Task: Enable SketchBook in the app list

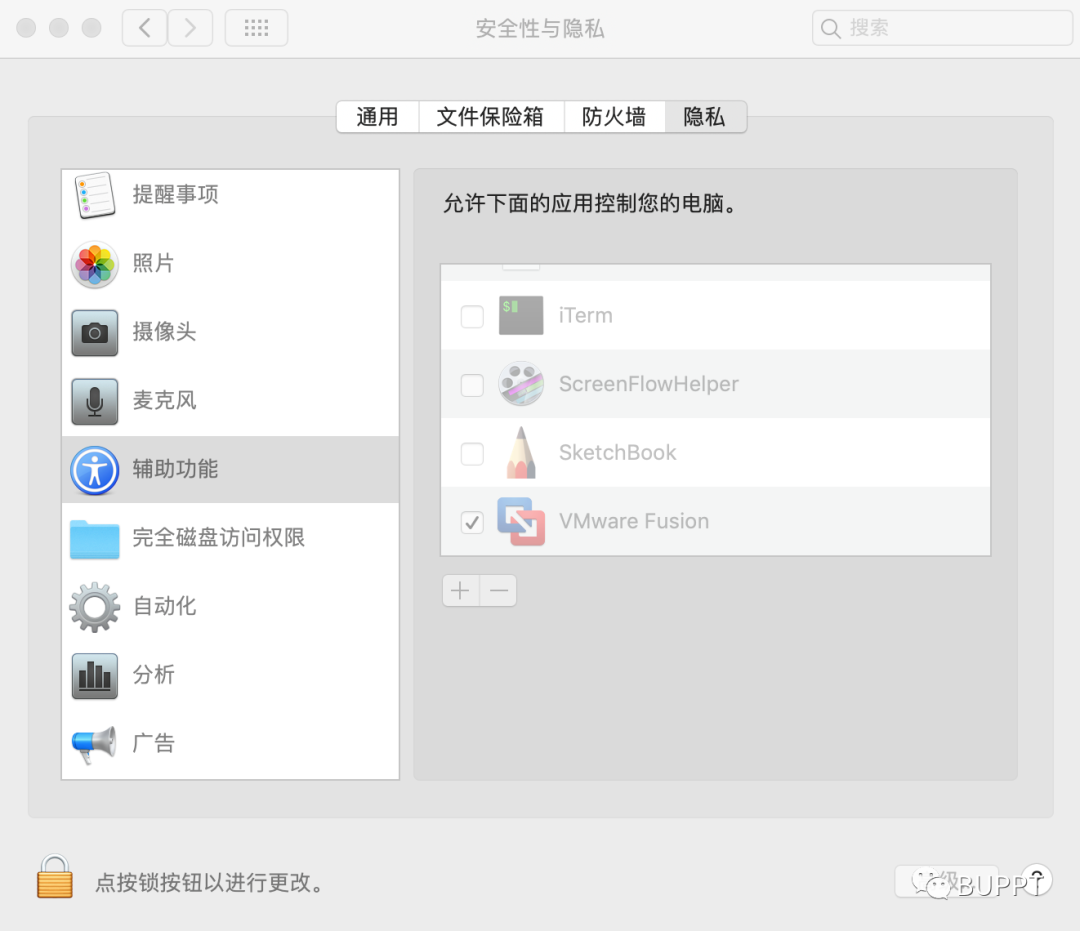Action: click(471, 453)
